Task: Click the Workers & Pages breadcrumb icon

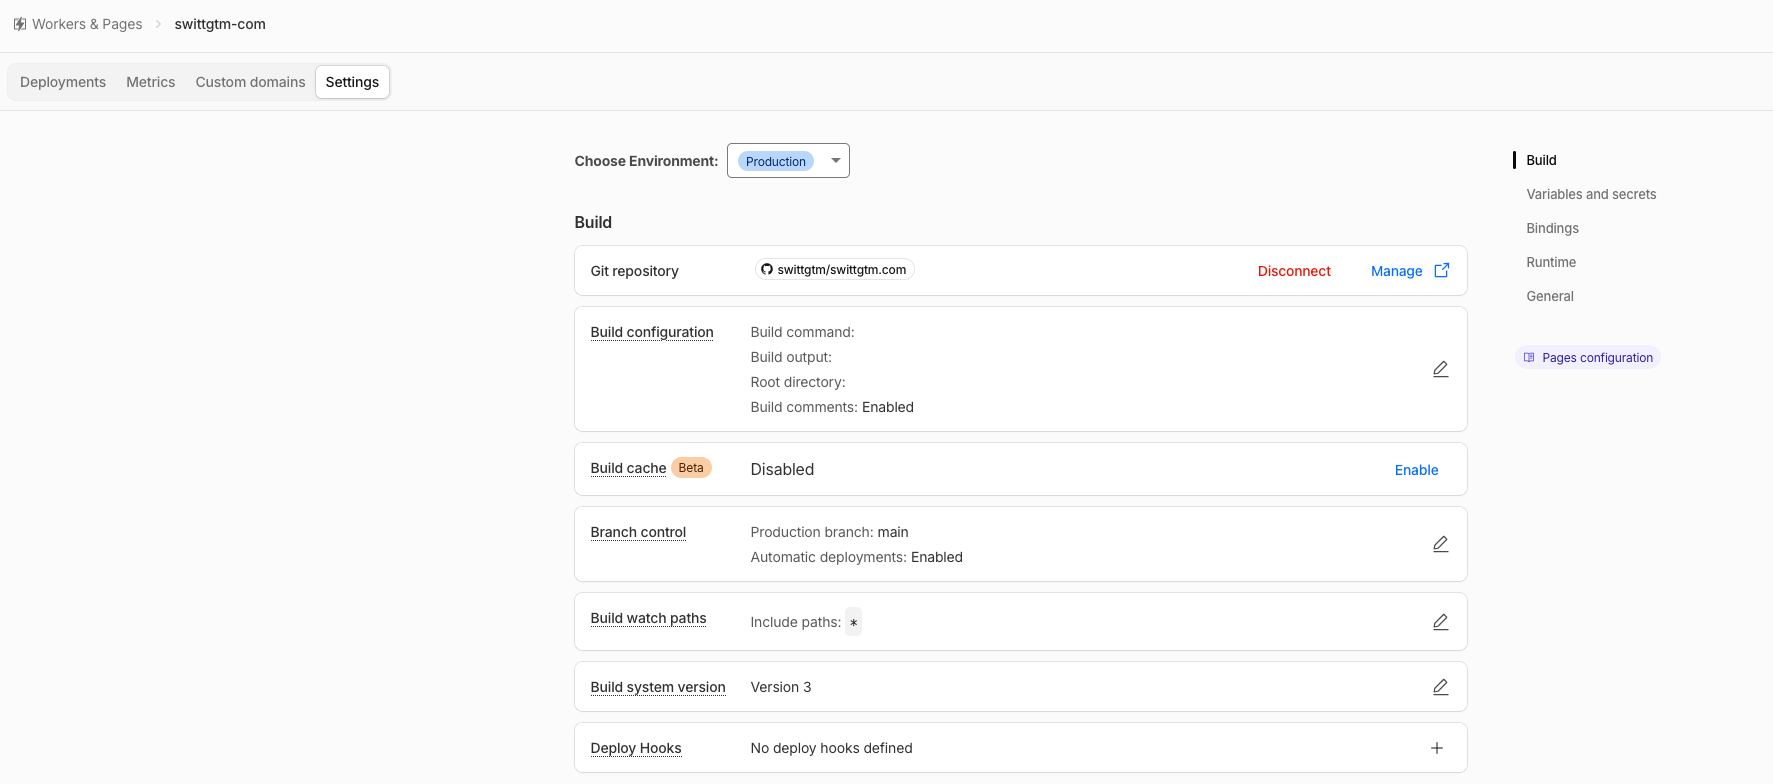Action: pos(20,24)
